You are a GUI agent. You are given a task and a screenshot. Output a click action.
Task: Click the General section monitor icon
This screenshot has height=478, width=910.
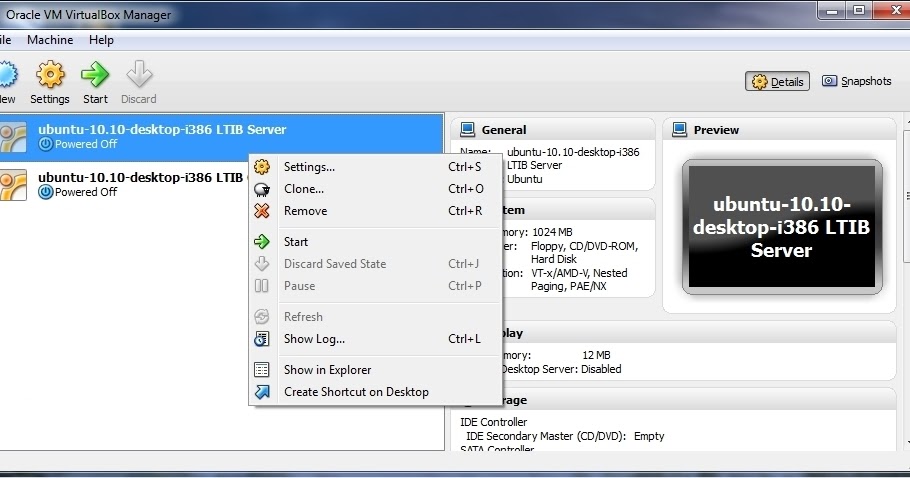tap(467, 129)
